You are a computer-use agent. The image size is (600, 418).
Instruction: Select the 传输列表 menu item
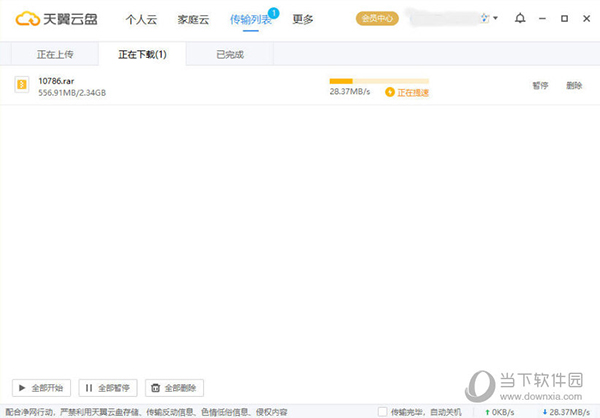point(251,20)
